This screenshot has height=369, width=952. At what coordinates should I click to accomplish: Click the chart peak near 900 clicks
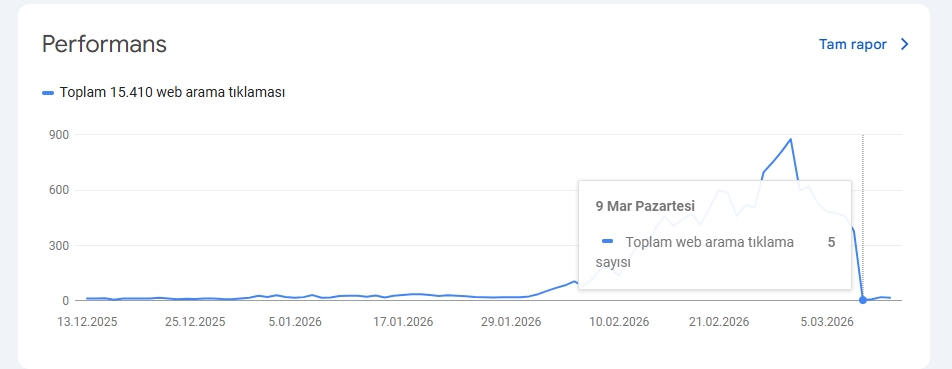(x=790, y=139)
